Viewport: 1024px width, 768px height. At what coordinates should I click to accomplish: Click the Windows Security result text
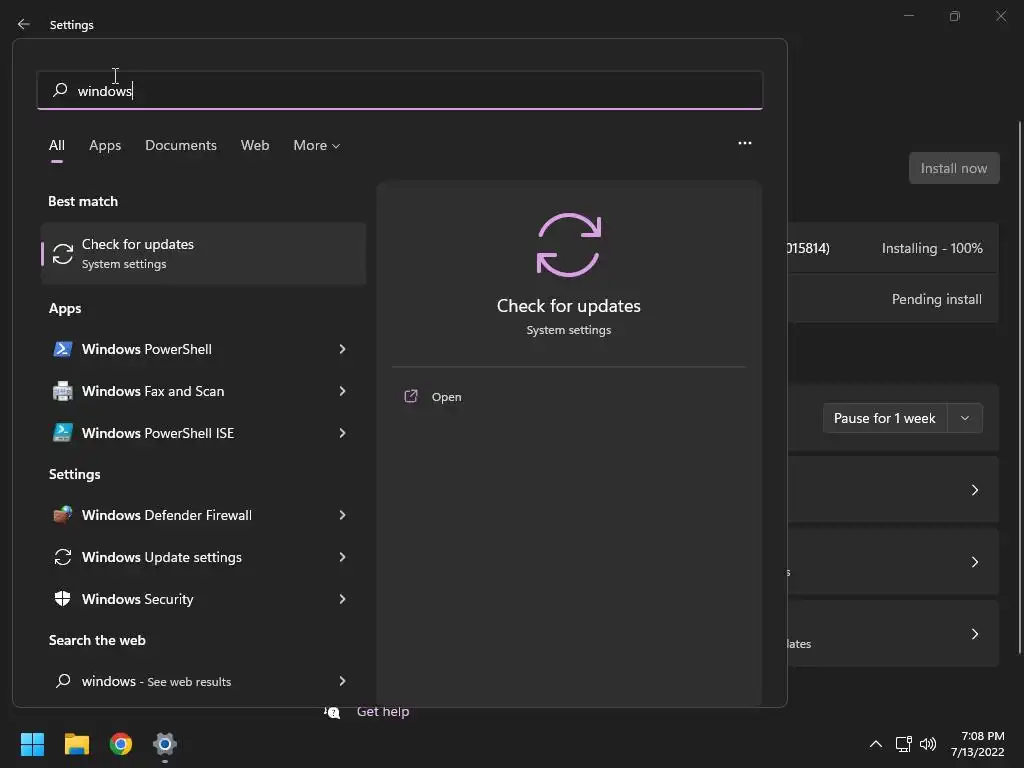(x=137, y=599)
